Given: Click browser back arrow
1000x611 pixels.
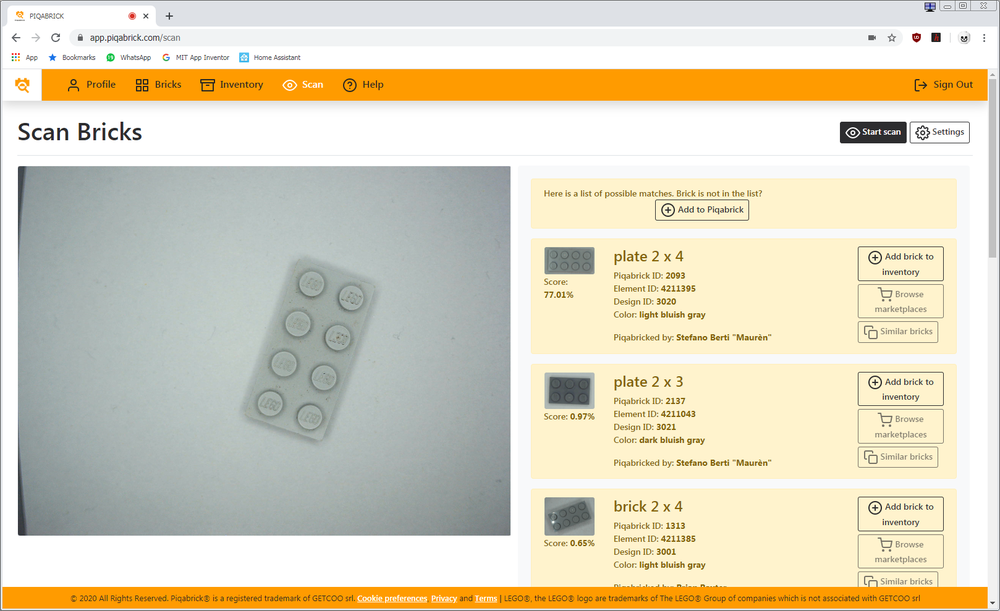Looking at the screenshot, I should click(x=16, y=38).
